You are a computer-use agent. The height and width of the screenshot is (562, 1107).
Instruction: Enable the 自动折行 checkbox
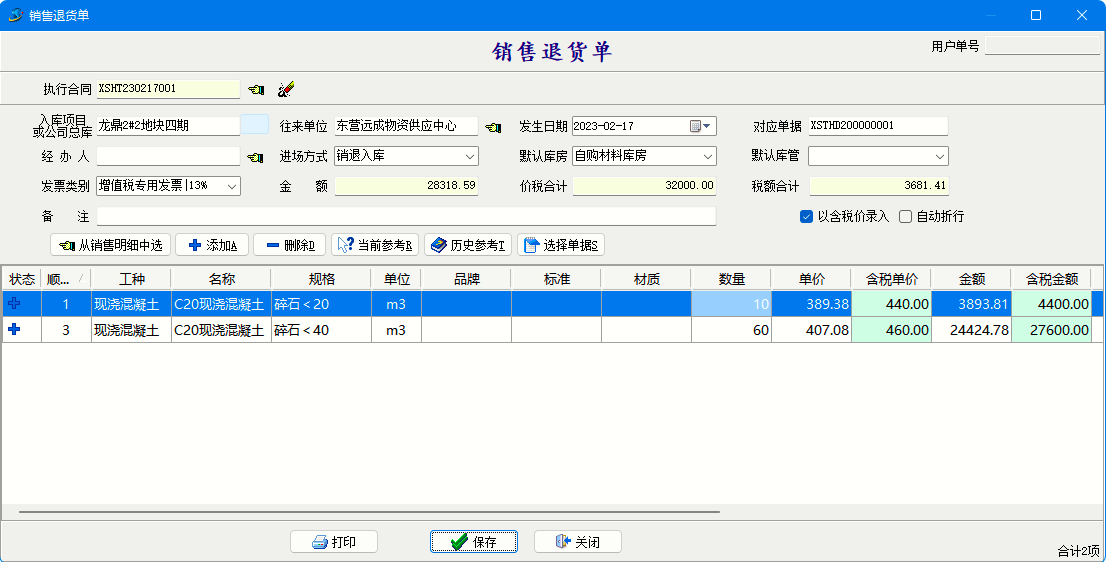[x=906, y=216]
